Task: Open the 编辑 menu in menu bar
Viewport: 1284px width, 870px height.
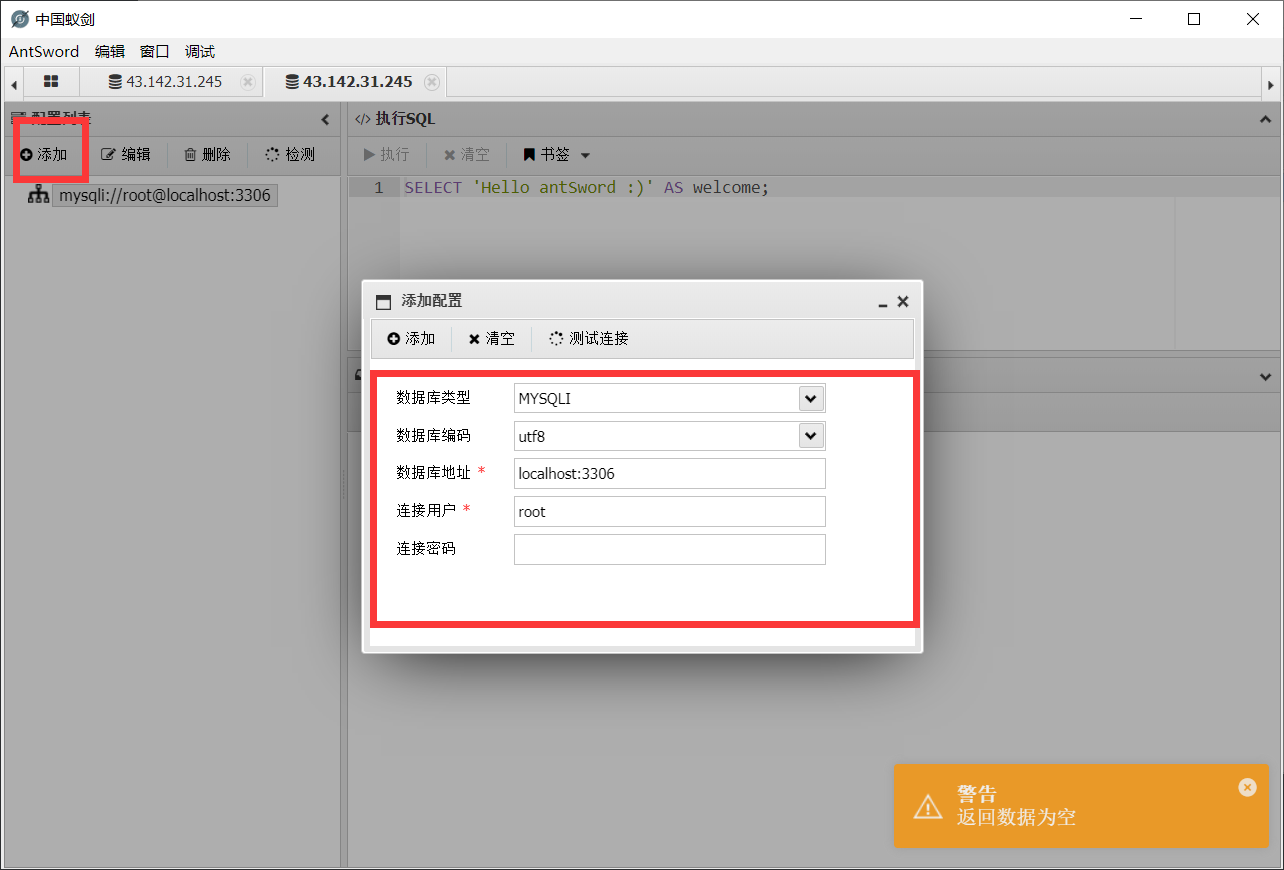Action: 110,52
